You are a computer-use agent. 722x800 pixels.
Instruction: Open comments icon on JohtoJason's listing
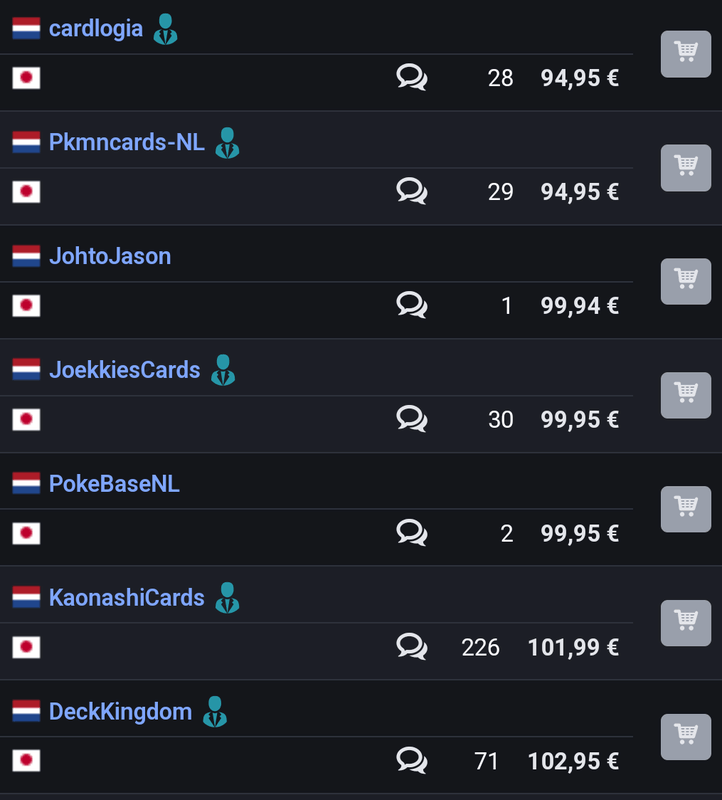point(411,305)
